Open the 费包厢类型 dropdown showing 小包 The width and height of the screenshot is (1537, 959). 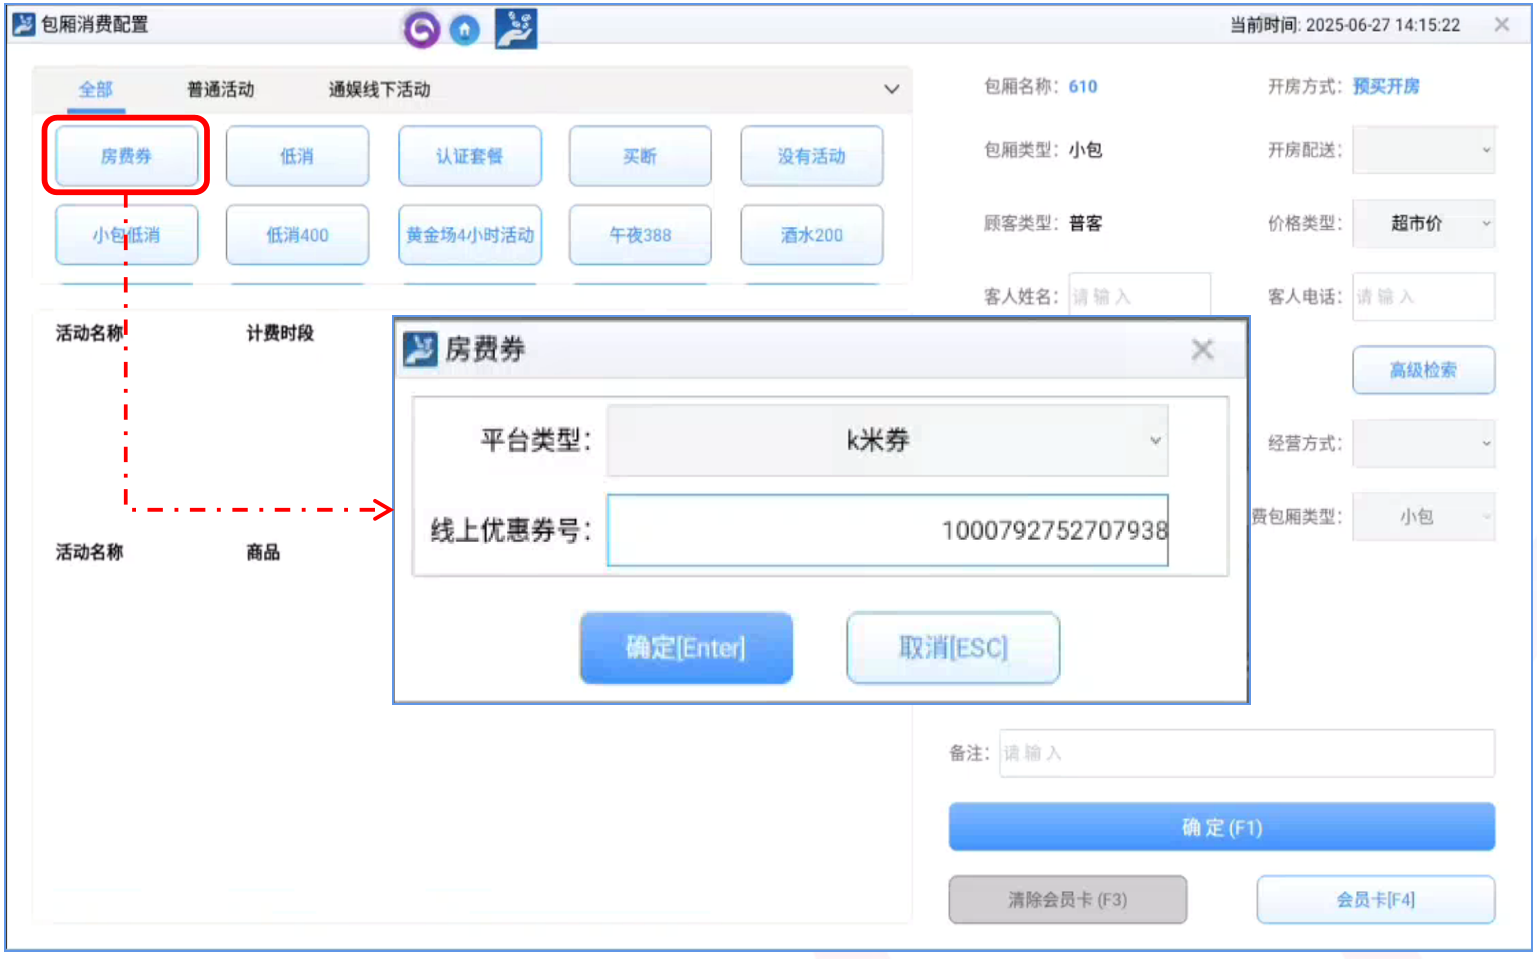click(x=1424, y=517)
